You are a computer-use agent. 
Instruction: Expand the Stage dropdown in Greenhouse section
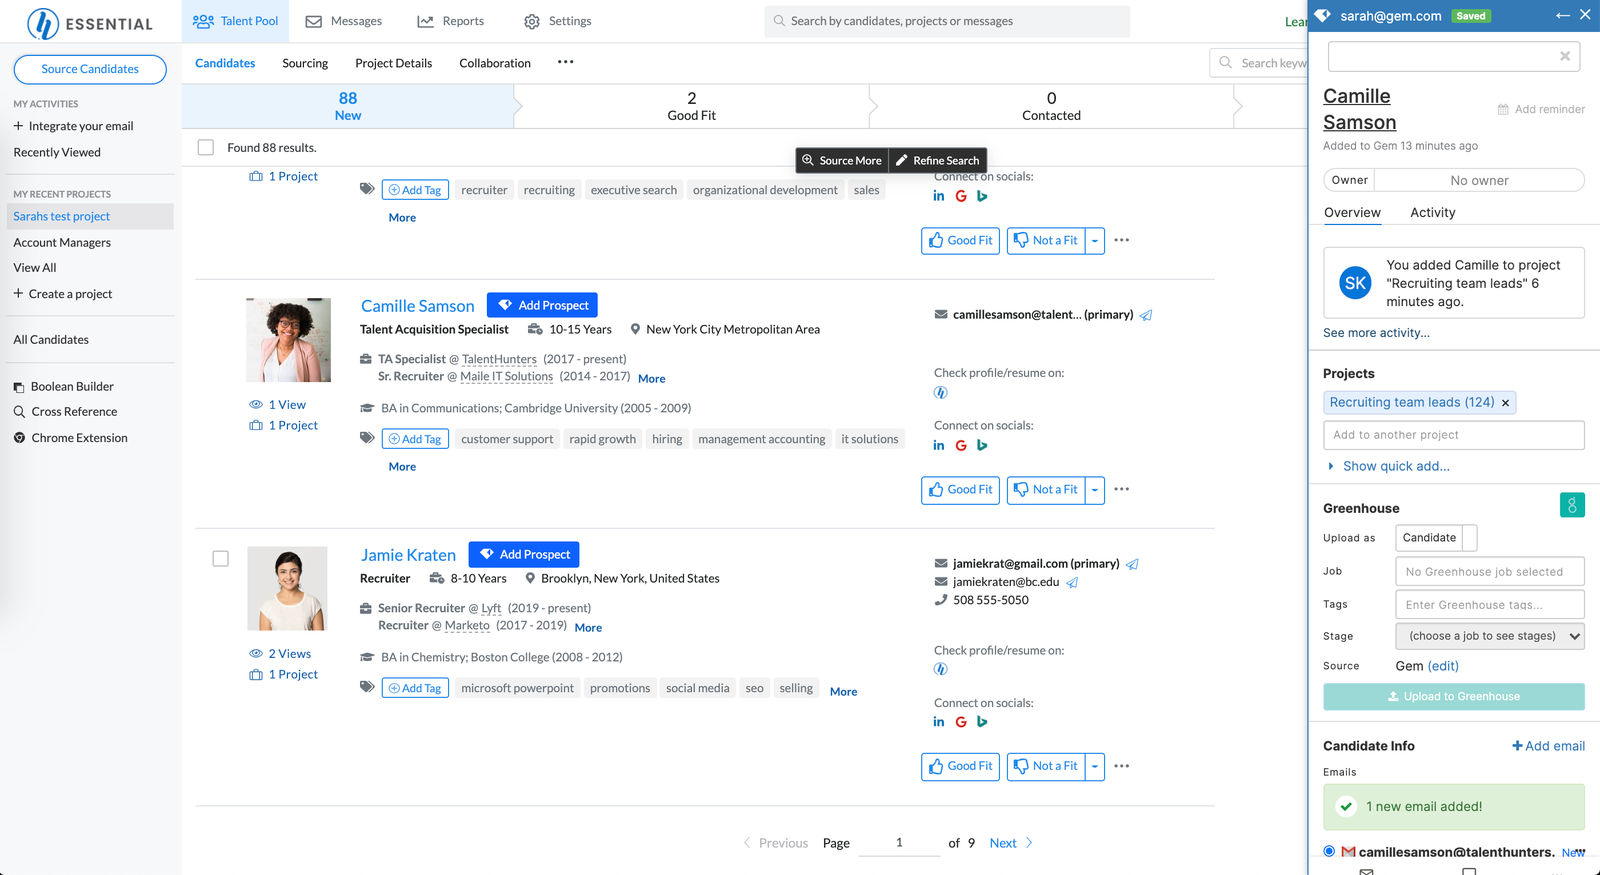point(1490,636)
